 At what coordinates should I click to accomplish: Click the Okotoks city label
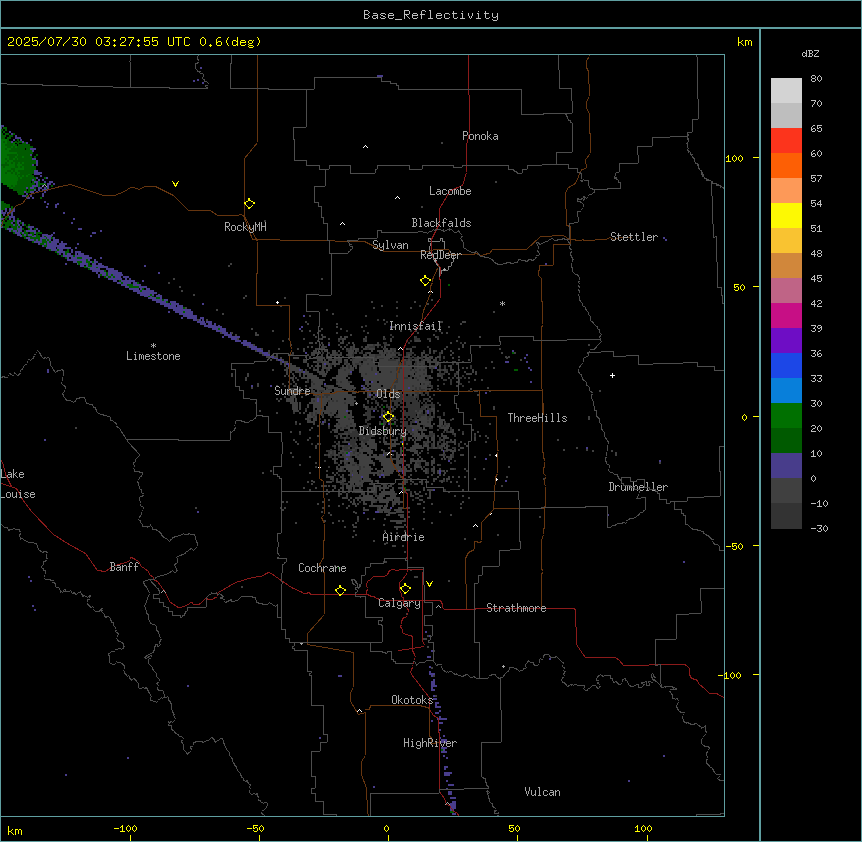click(x=412, y=700)
